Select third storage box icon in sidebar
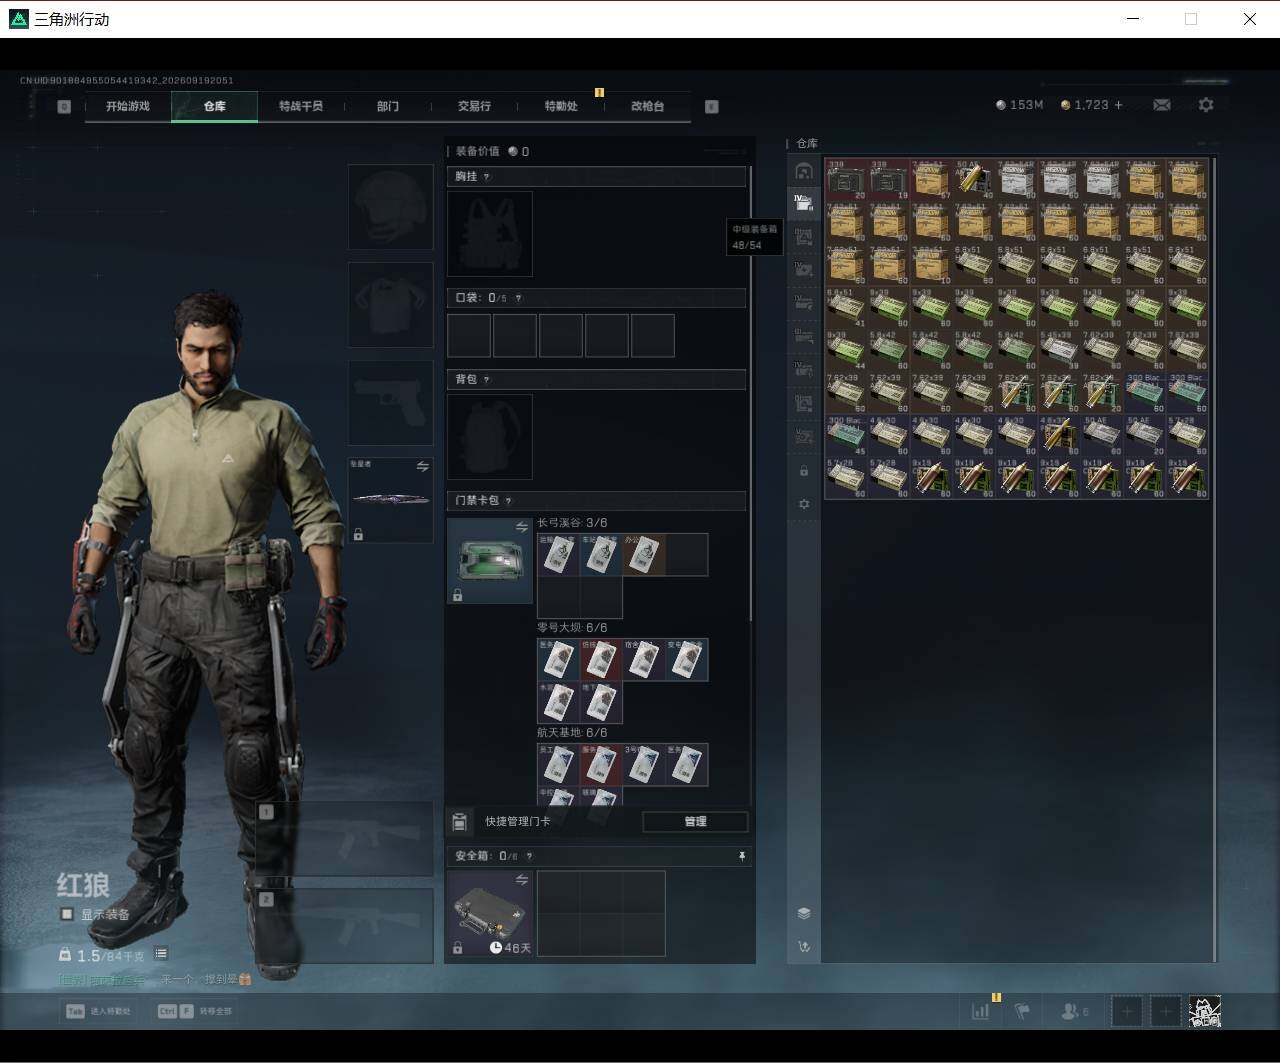This screenshot has height=1063, width=1280. (803, 237)
